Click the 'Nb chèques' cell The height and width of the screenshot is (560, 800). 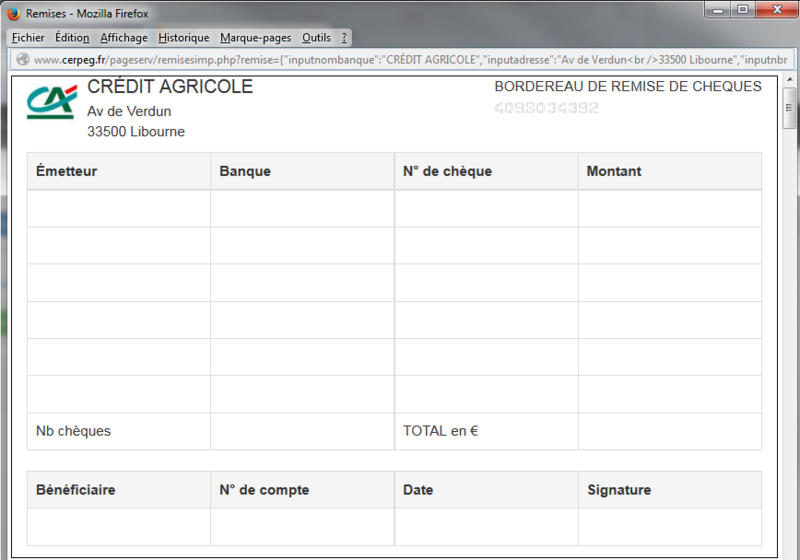click(119, 431)
